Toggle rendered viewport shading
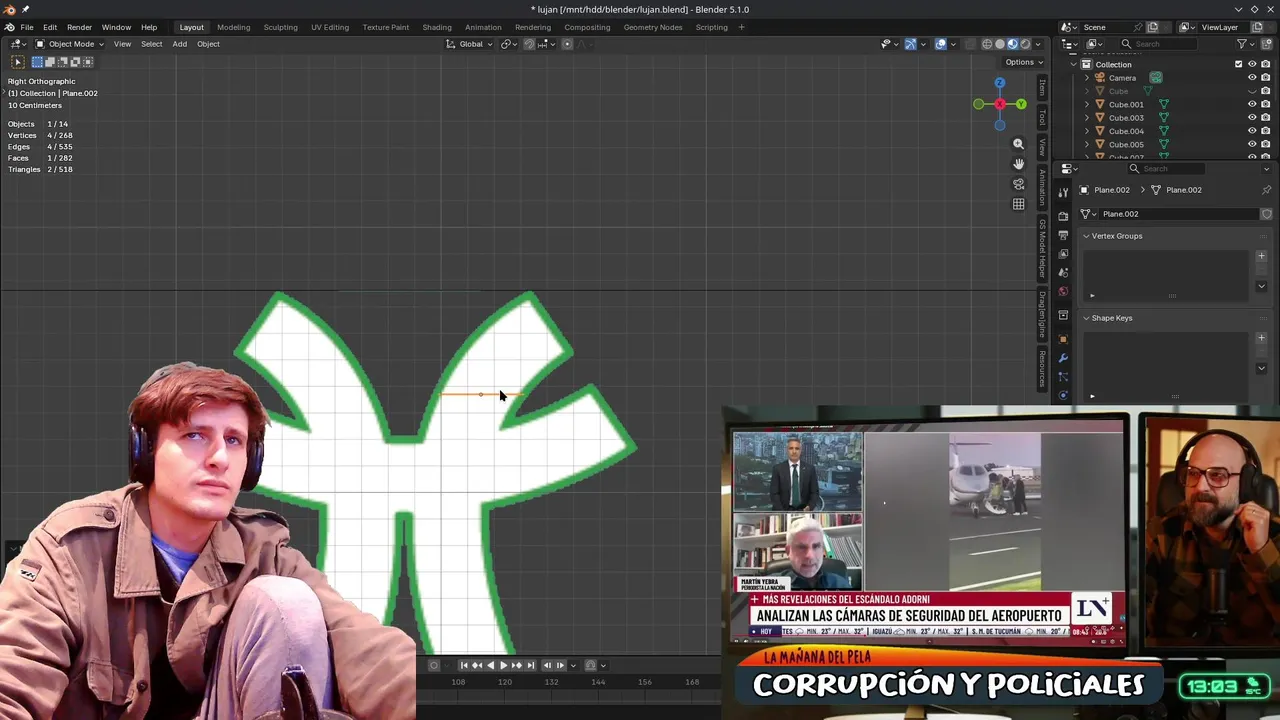 1025,44
